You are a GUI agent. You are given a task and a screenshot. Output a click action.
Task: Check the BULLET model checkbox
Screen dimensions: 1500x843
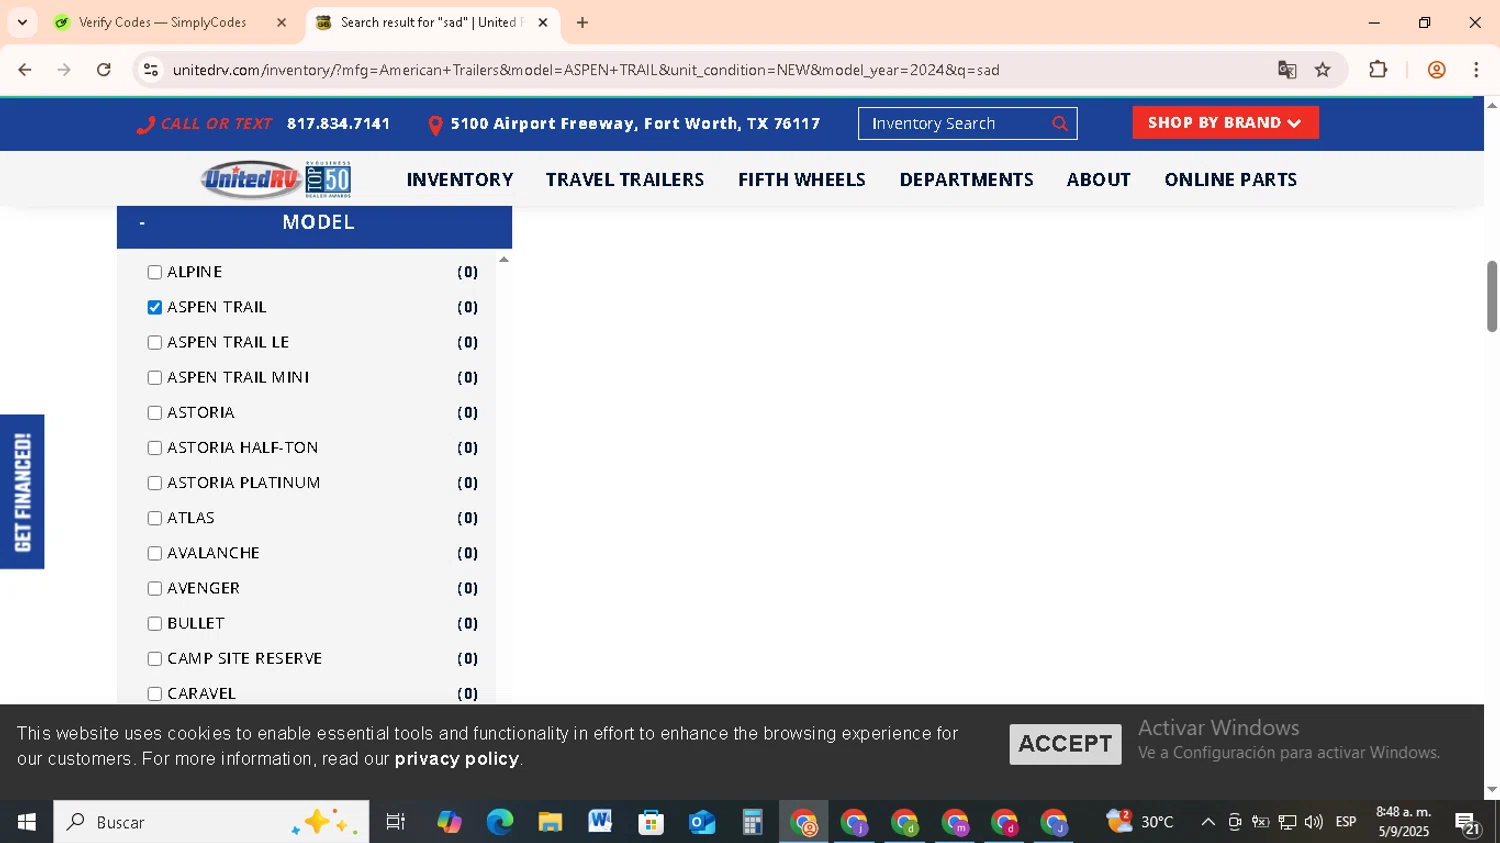click(x=155, y=624)
